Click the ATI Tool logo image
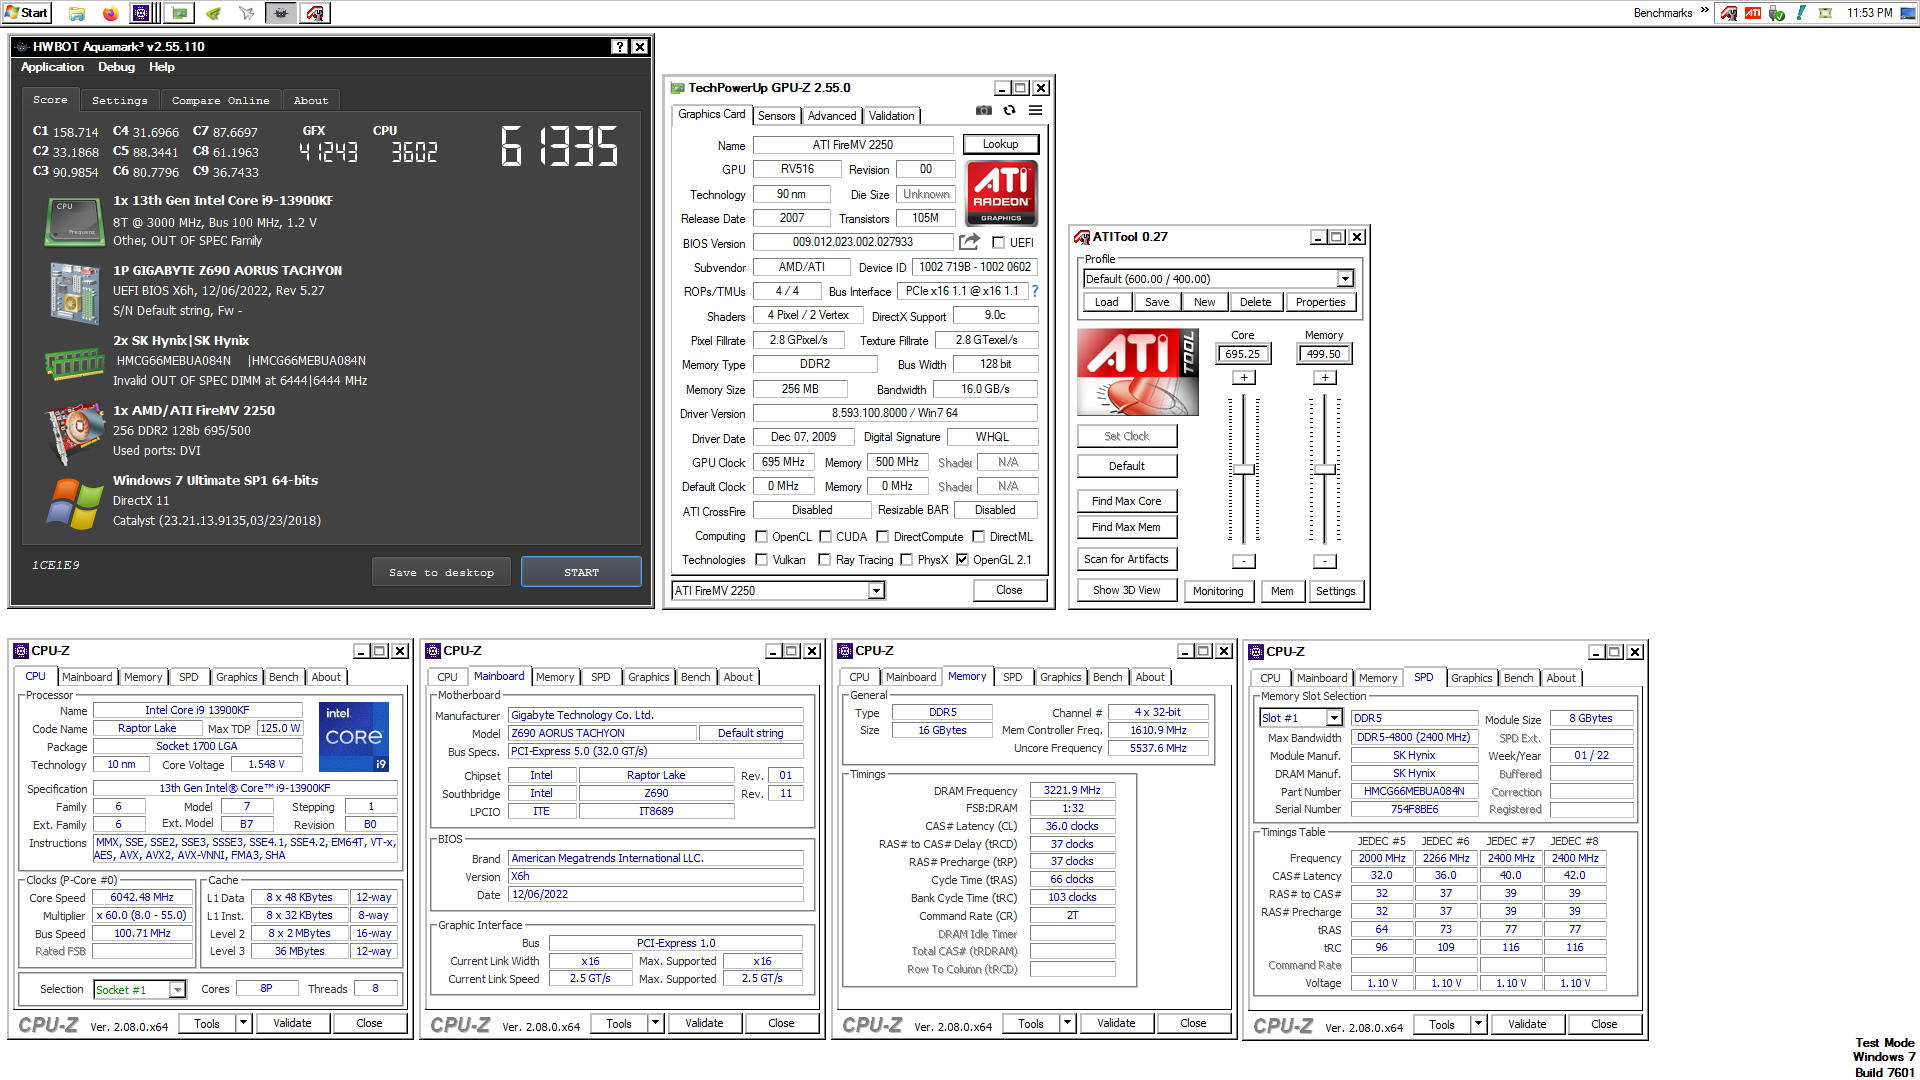This screenshot has width=1920, height=1080. (x=1138, y=372)
